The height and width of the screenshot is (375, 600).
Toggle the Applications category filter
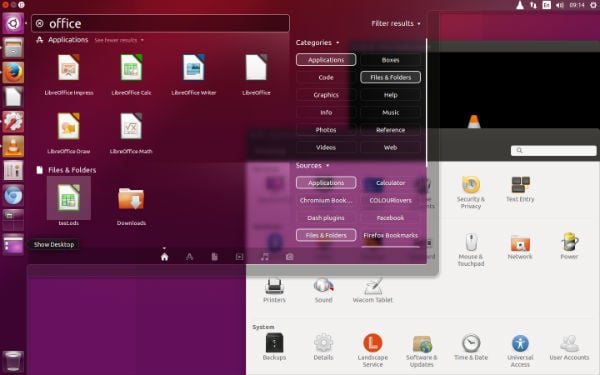326,60
